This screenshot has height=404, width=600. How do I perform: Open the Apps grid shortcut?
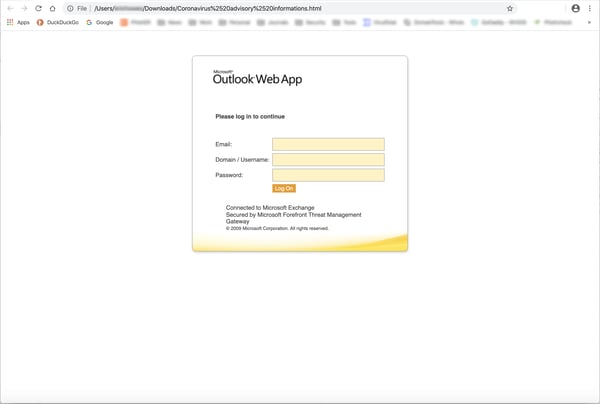(18, 22)
